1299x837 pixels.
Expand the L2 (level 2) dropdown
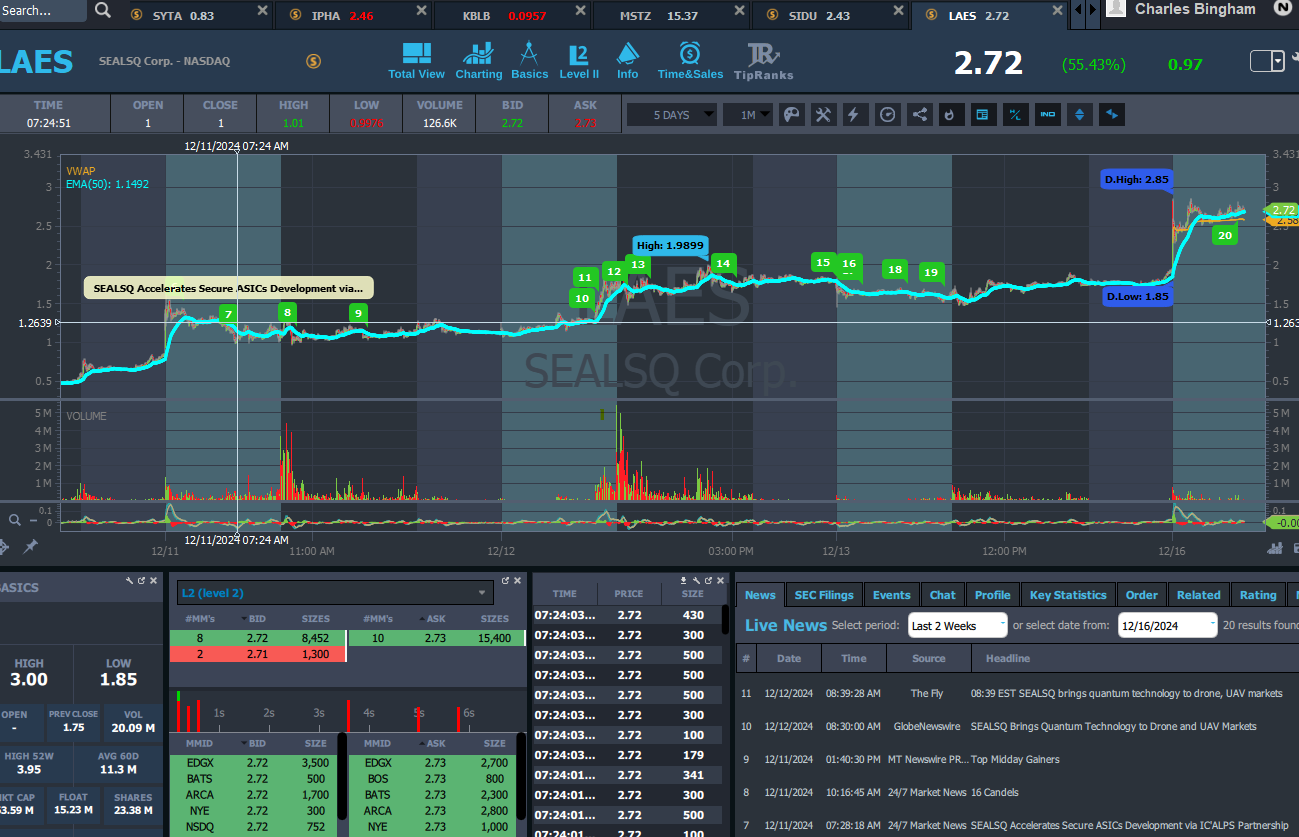(x=335, y=593)
